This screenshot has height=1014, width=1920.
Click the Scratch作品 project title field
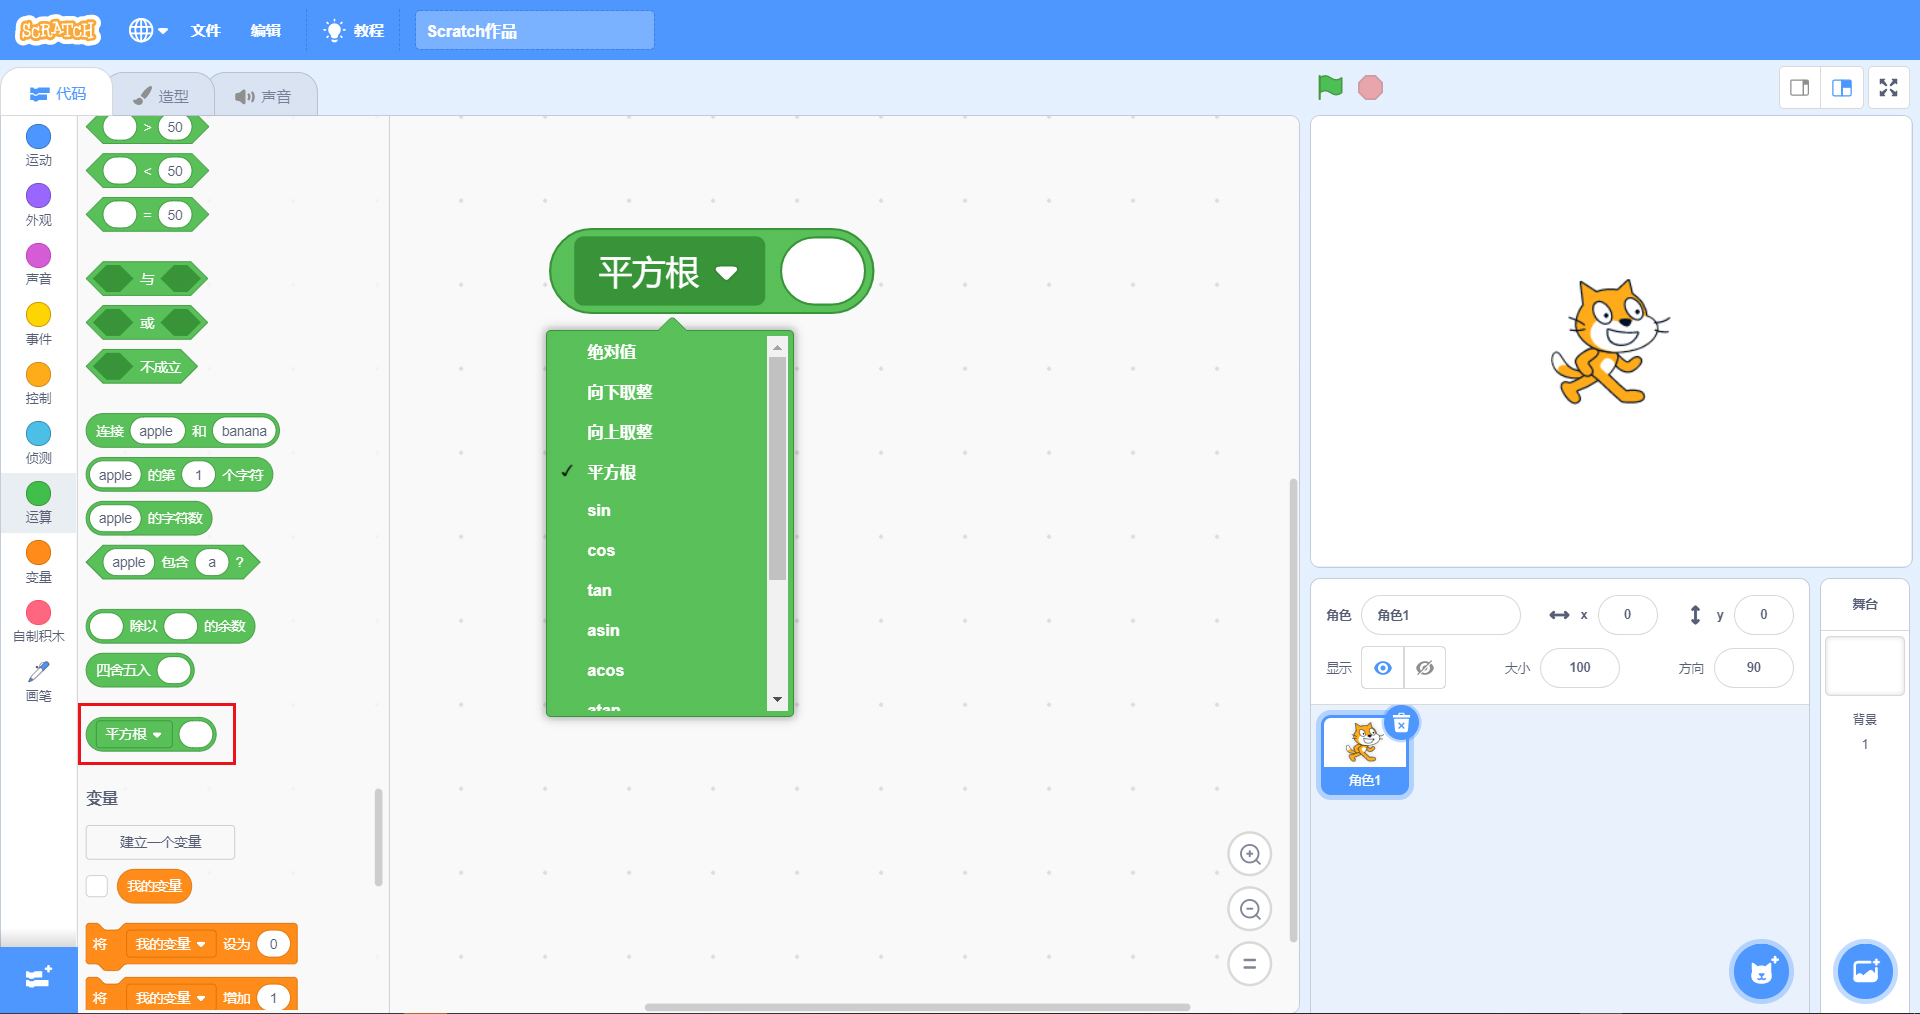(x=535, y=30)
